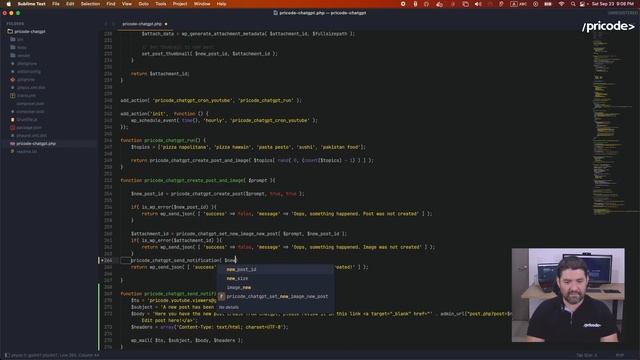This screenshot has height=360, width=640.
Task: Click the Tab Size indicator in status bar
Action: coord(587,356)
